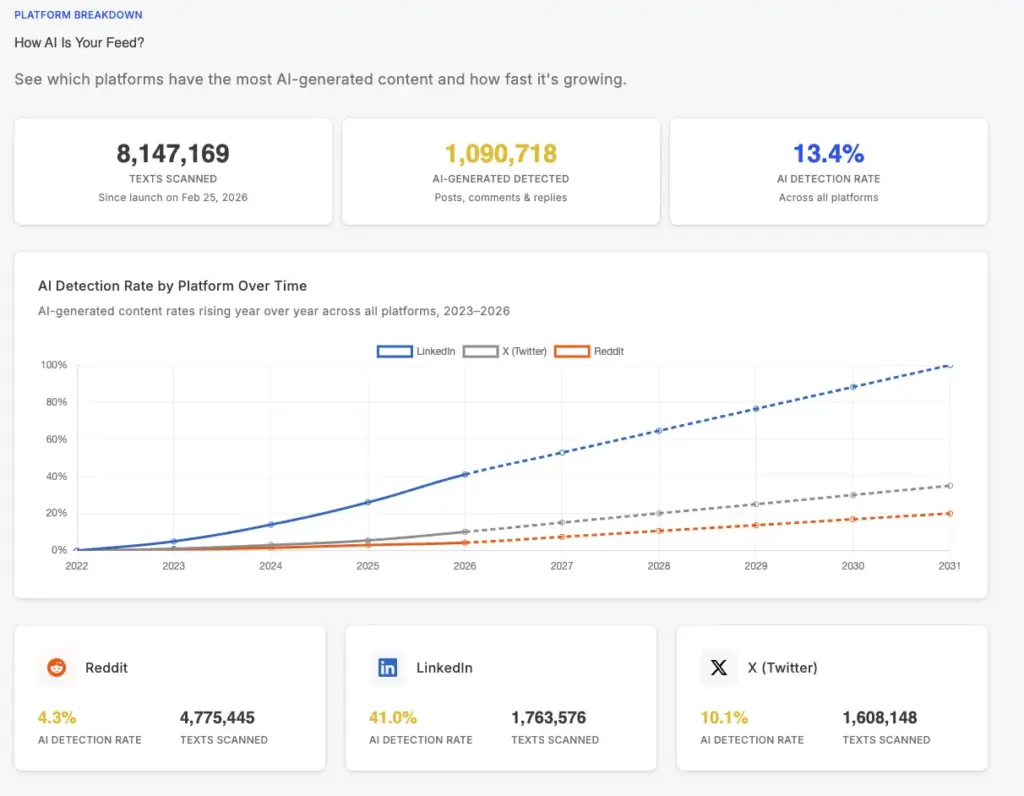Screen dimensions: 1024x796
Task: Click LinkedIn's 41.0% AI detection rate
Action: (x=393, y=717)
